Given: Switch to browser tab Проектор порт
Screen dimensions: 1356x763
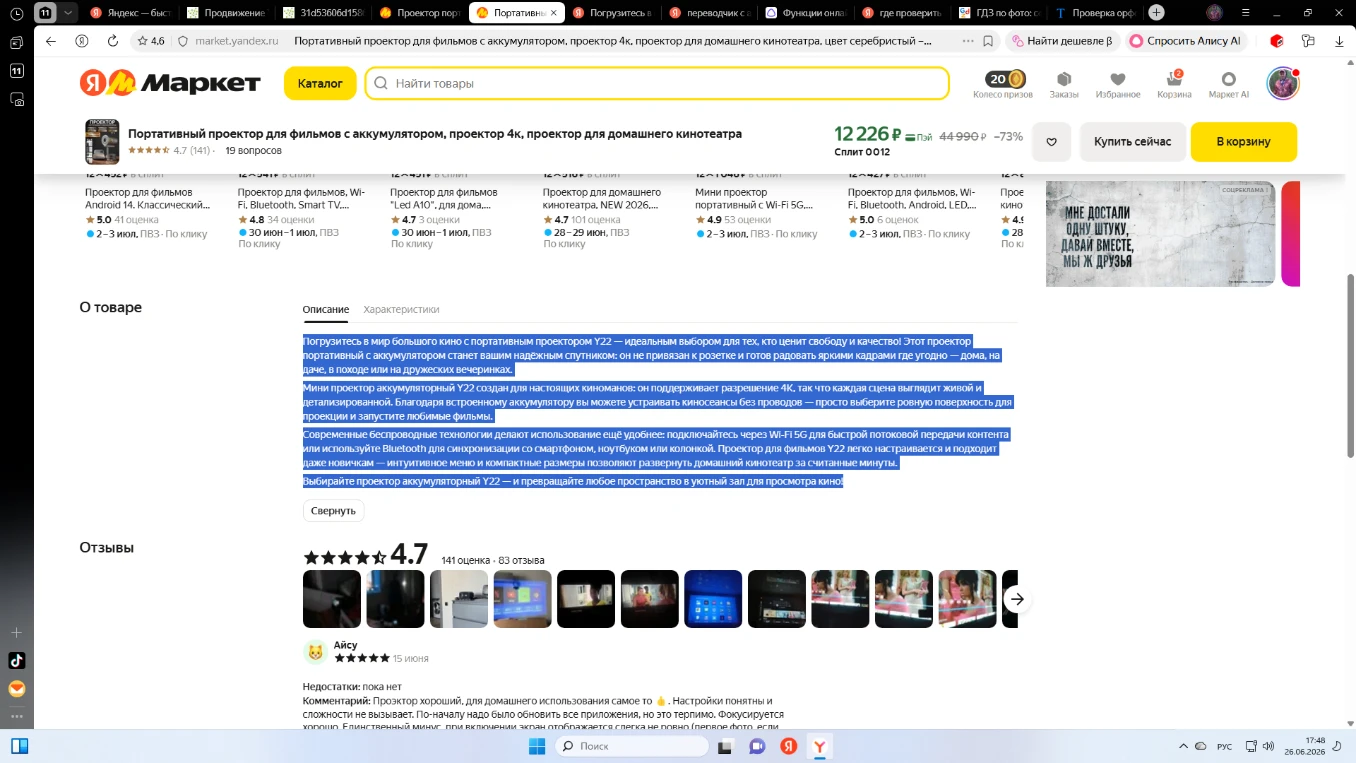Looking at the screenshot, I should click(x=420, y=13).
